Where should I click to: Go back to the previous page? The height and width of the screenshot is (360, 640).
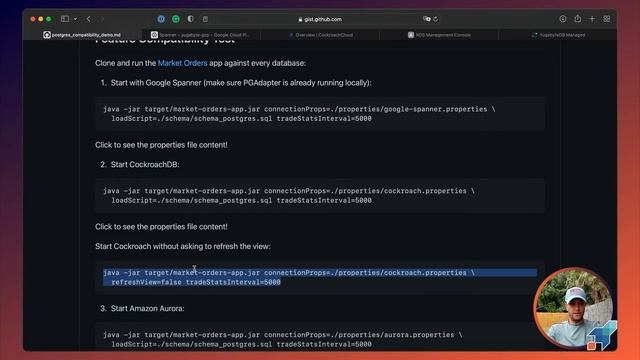click(89, 19)
